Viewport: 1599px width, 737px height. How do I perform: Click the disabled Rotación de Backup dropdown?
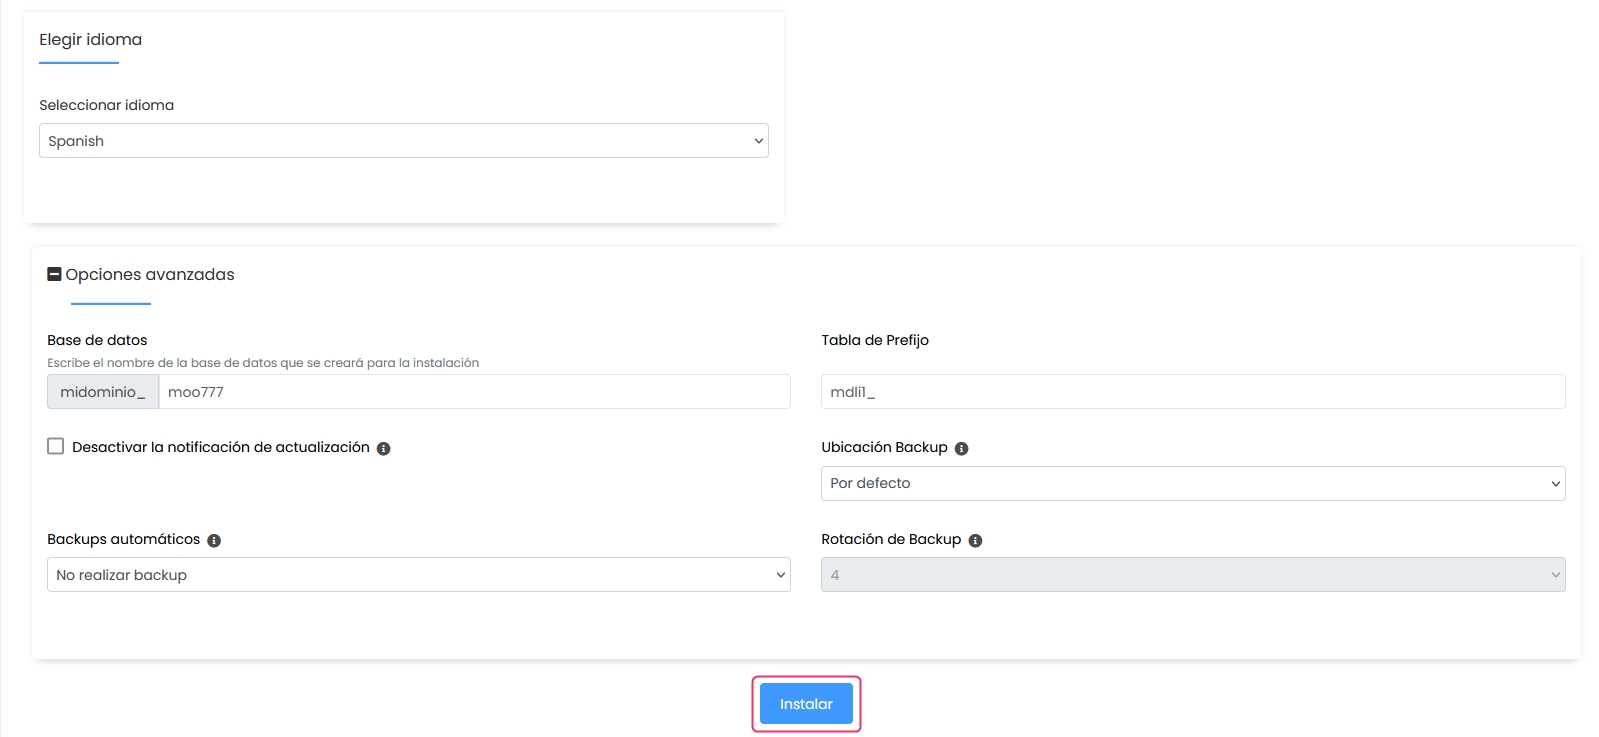[x=1192, y=575]
